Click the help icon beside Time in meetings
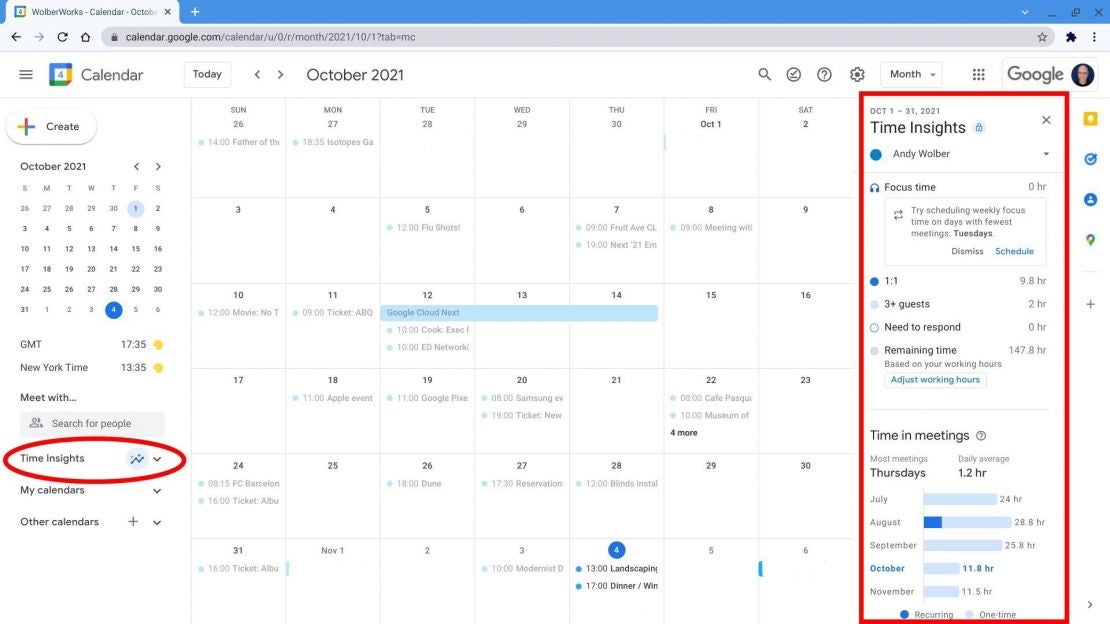This screenshot has width=1110, height=624. point(981,436)
